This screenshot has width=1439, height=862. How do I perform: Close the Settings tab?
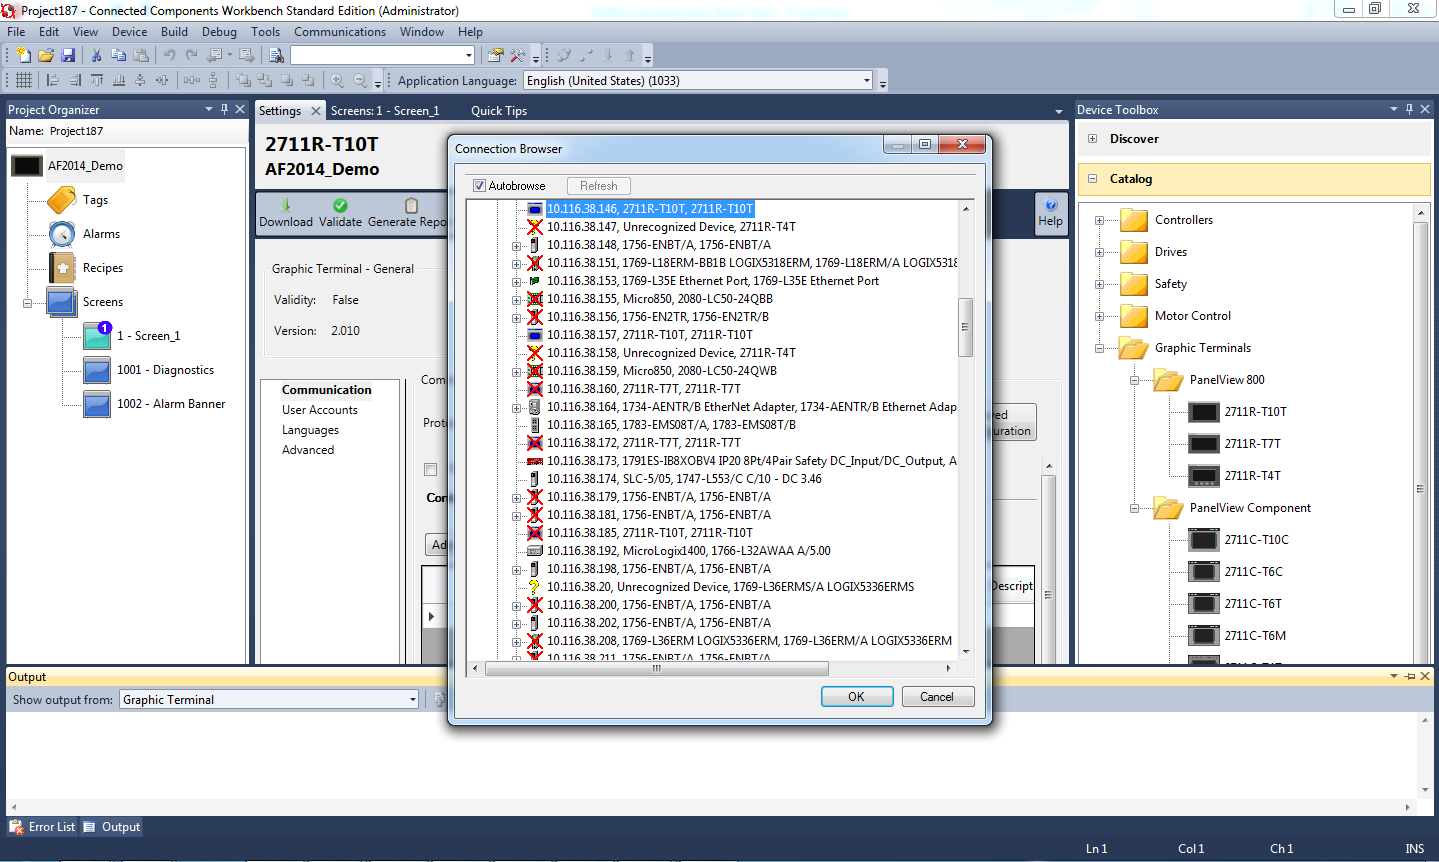[316, 111]
